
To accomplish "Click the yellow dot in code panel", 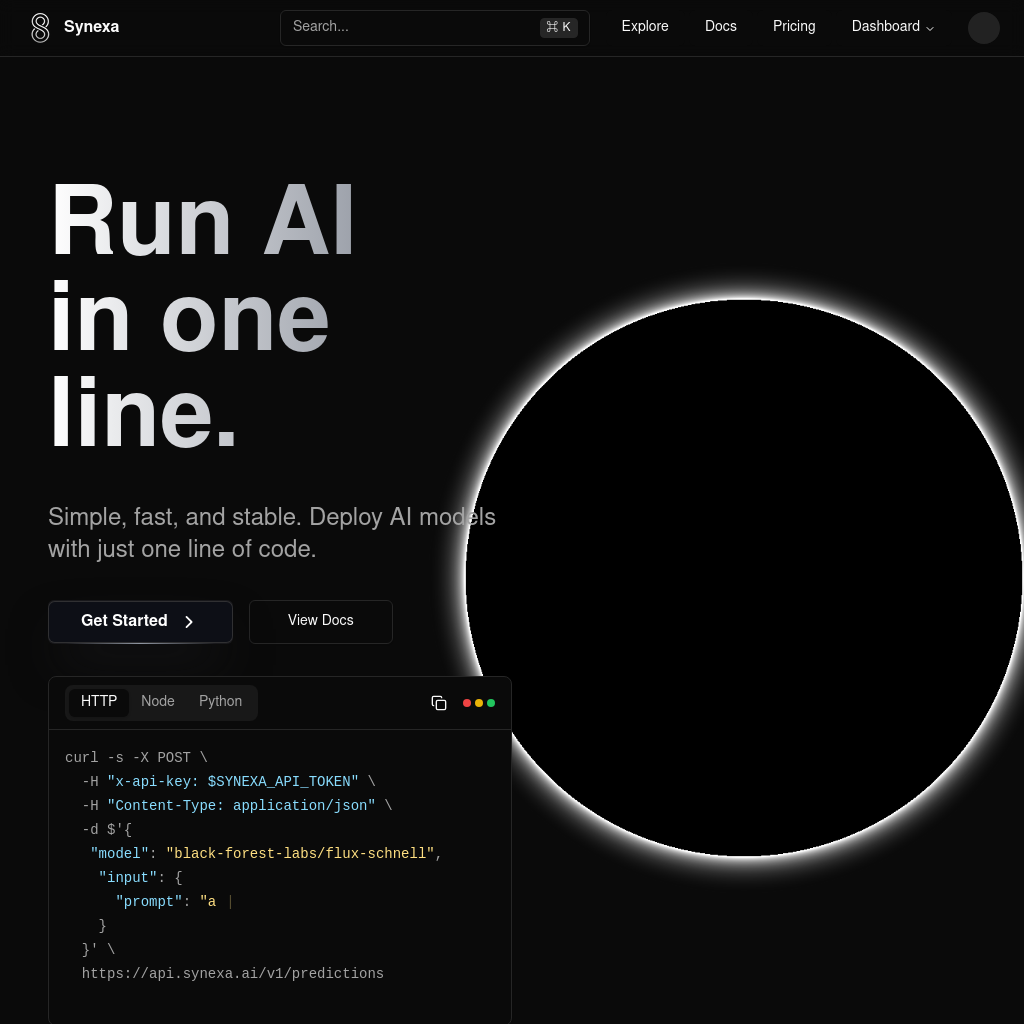I will click(479, 703).
